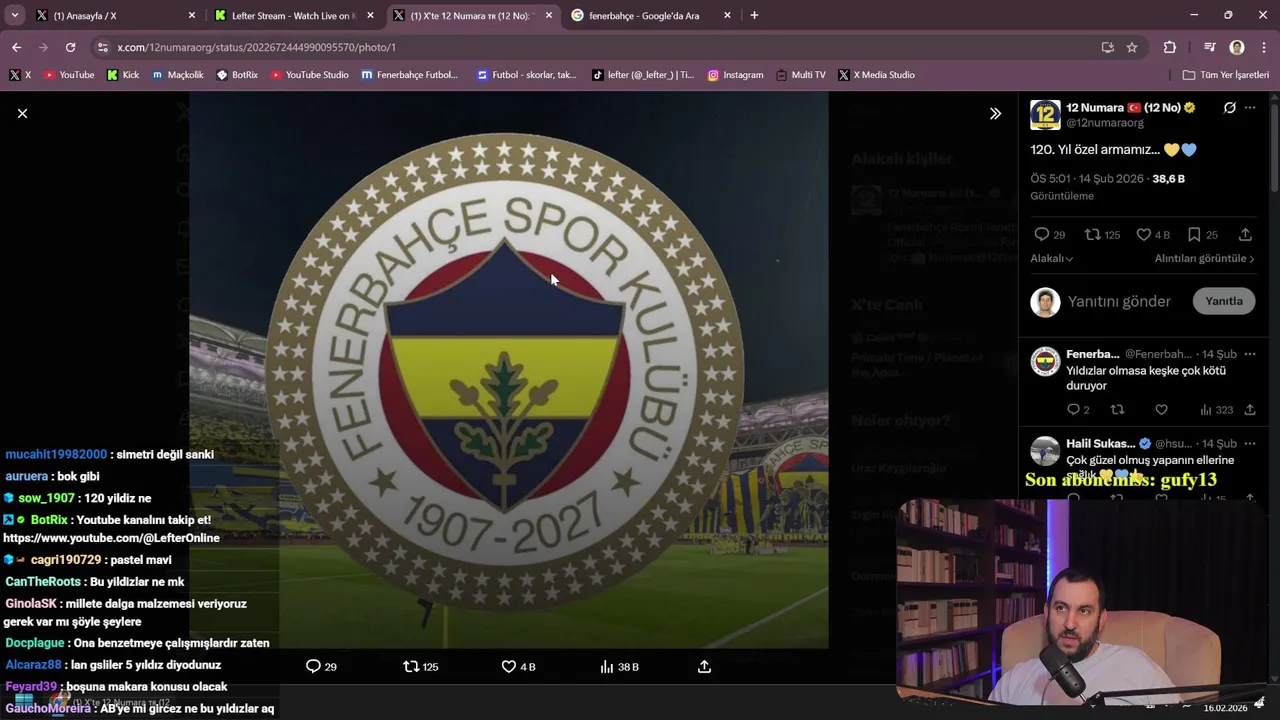The width and height of the screenshot is (1280, 720).
Task: Click reply icon with 29 in sidebar
Action: pos(1049,235)
